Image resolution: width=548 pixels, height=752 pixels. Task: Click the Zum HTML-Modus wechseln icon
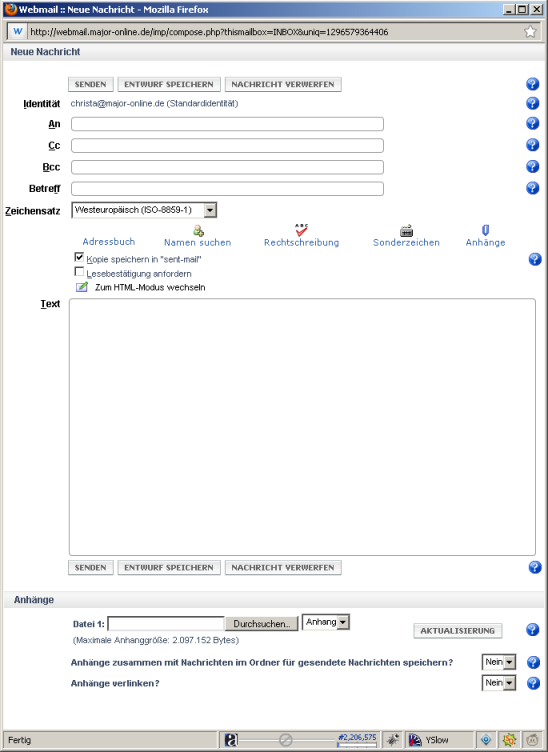pyautogui.click(x=82, y=287)
